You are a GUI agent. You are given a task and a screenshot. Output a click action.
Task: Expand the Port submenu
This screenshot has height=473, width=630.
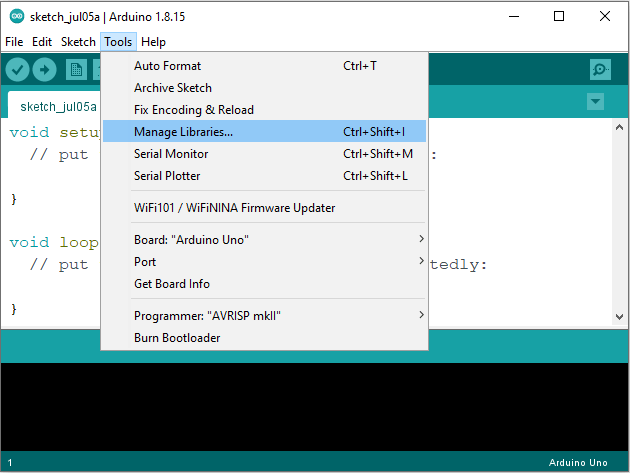264,262
